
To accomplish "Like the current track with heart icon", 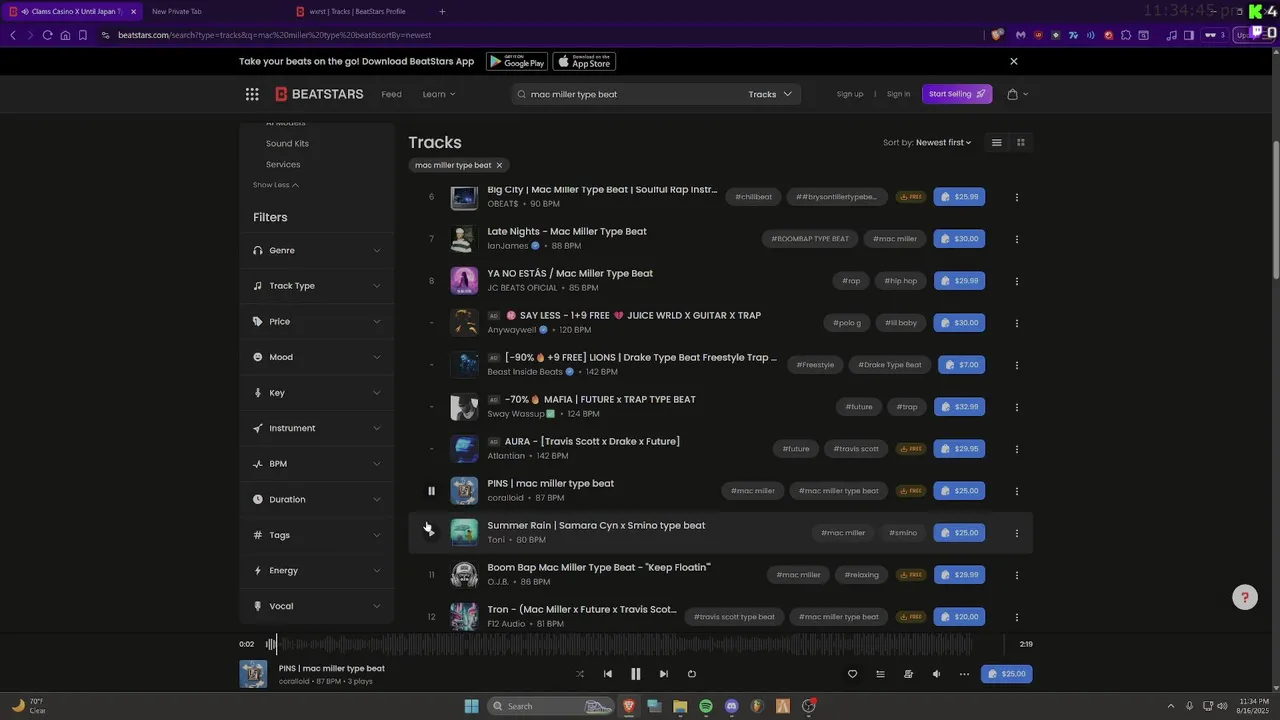I will point(852,674).
